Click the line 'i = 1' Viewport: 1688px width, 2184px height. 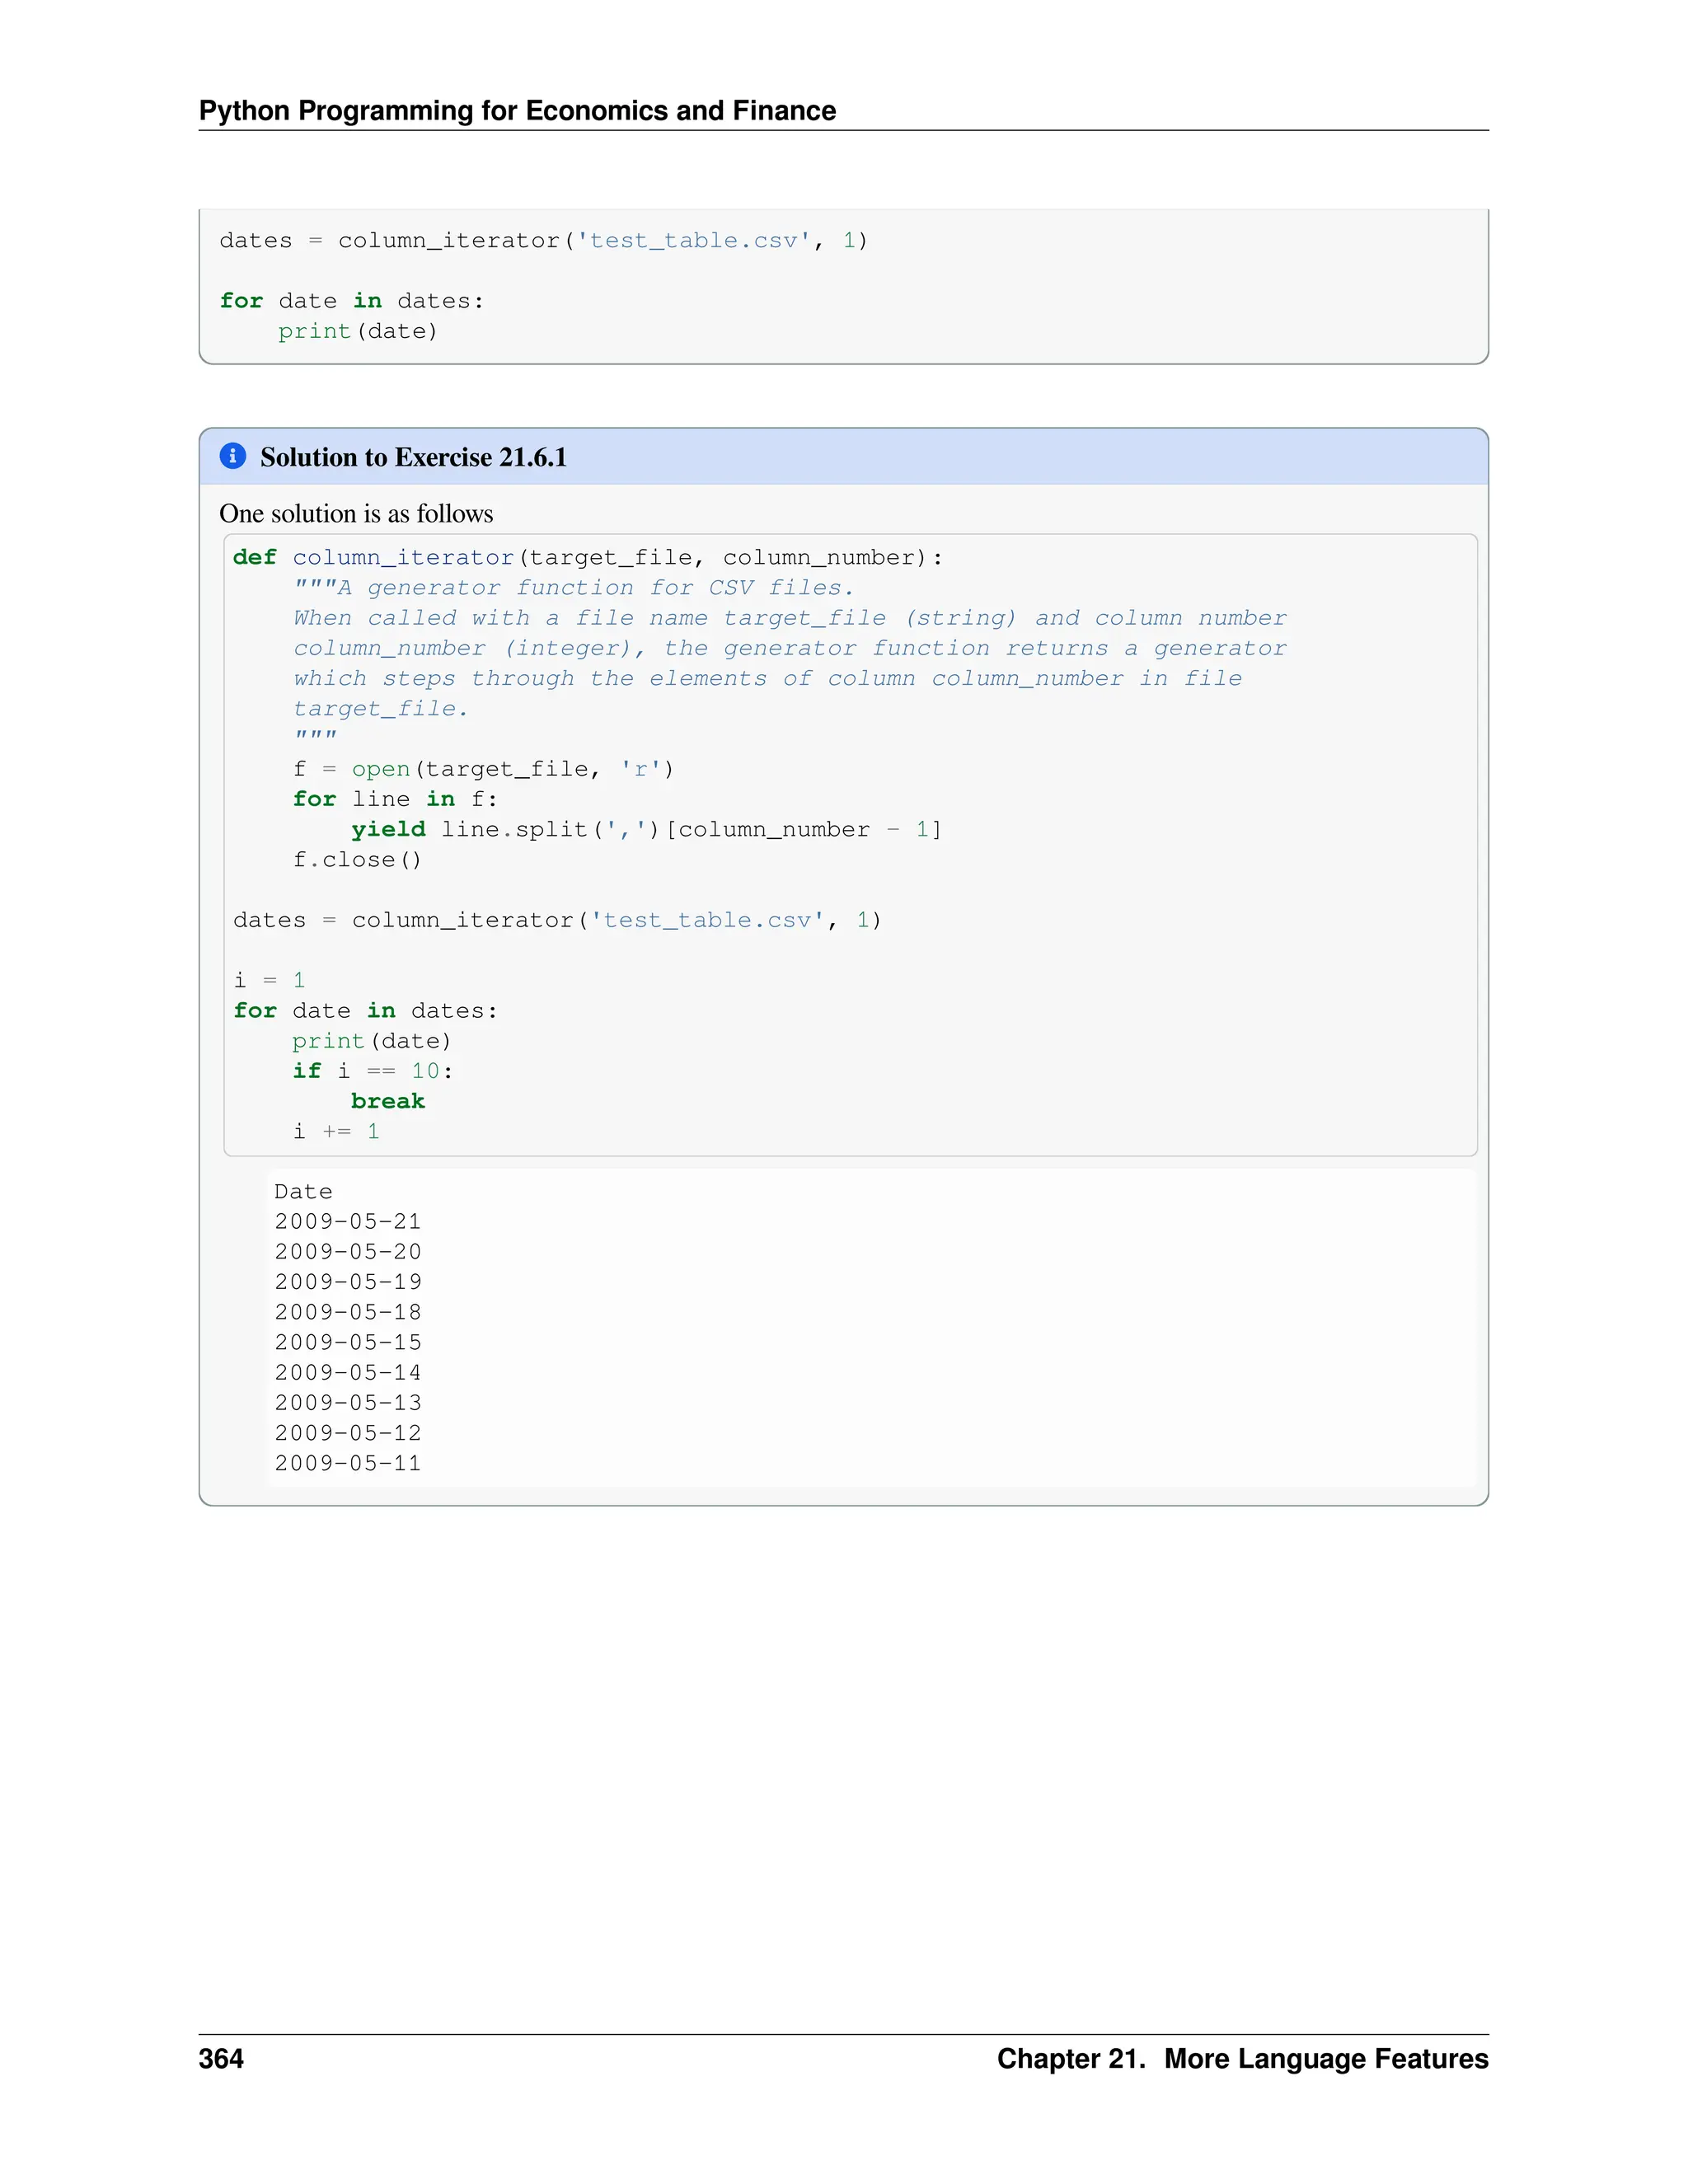(x=269, y=980)
